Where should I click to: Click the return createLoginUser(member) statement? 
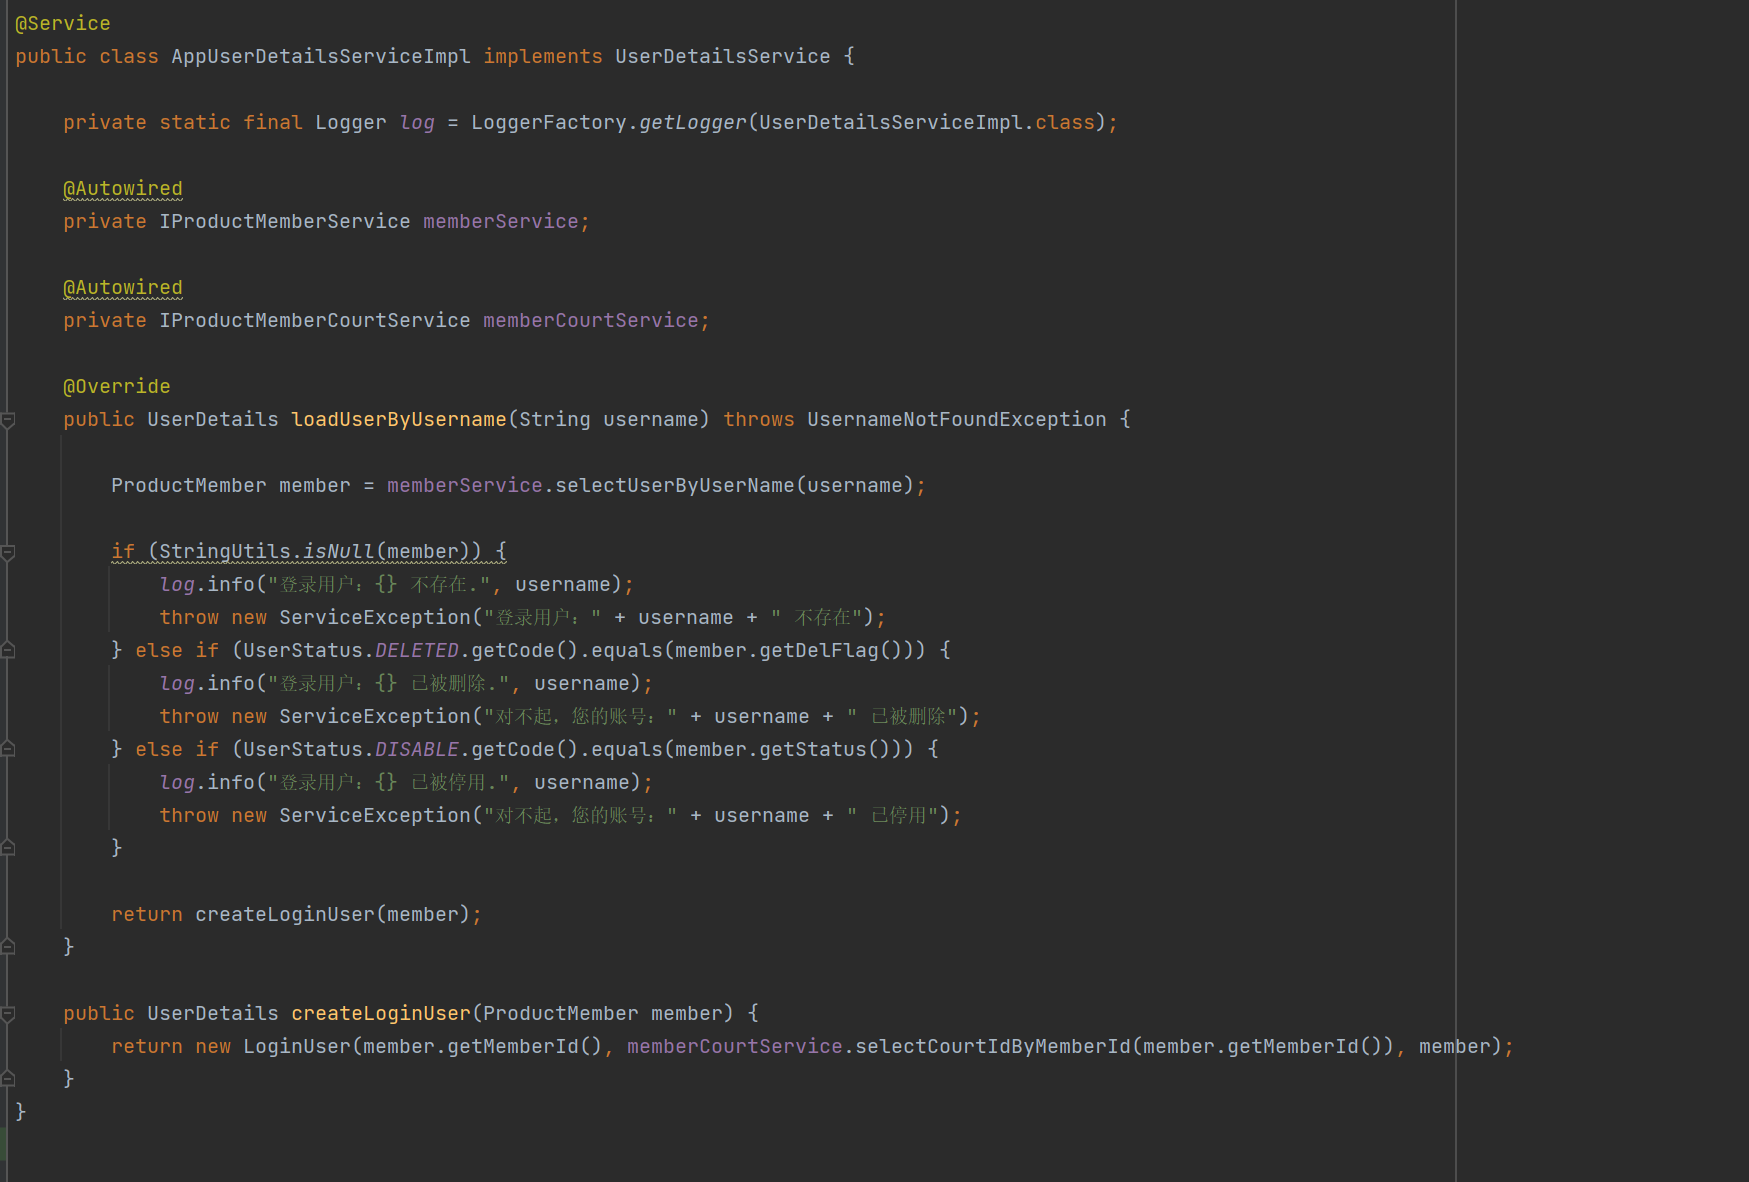pyautogui.click(x=297, y=914)
